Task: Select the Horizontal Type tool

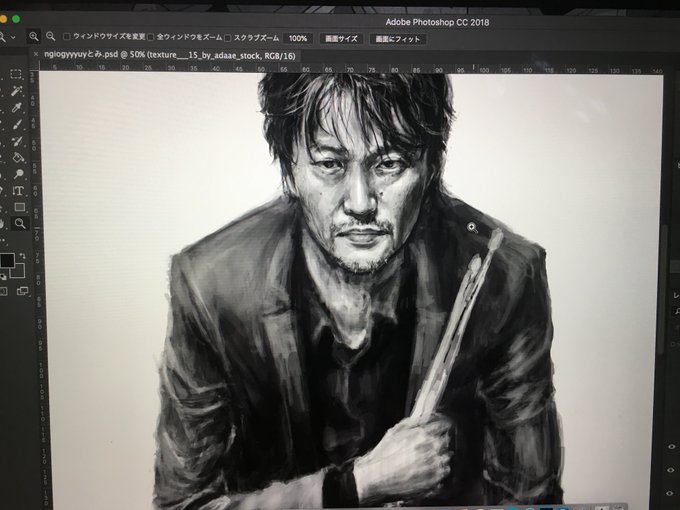Action: point(18,190)
